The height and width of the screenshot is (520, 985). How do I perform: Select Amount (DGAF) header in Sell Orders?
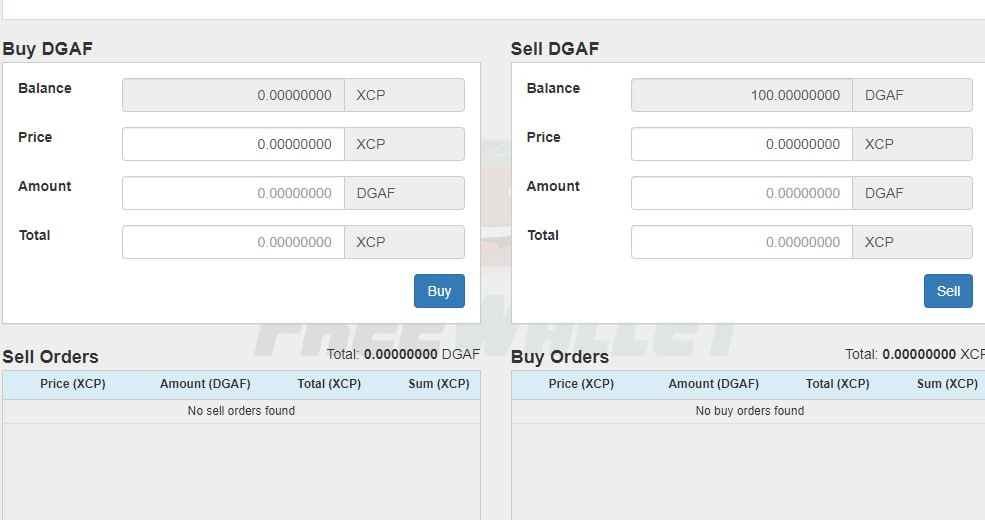coord(205,384)
